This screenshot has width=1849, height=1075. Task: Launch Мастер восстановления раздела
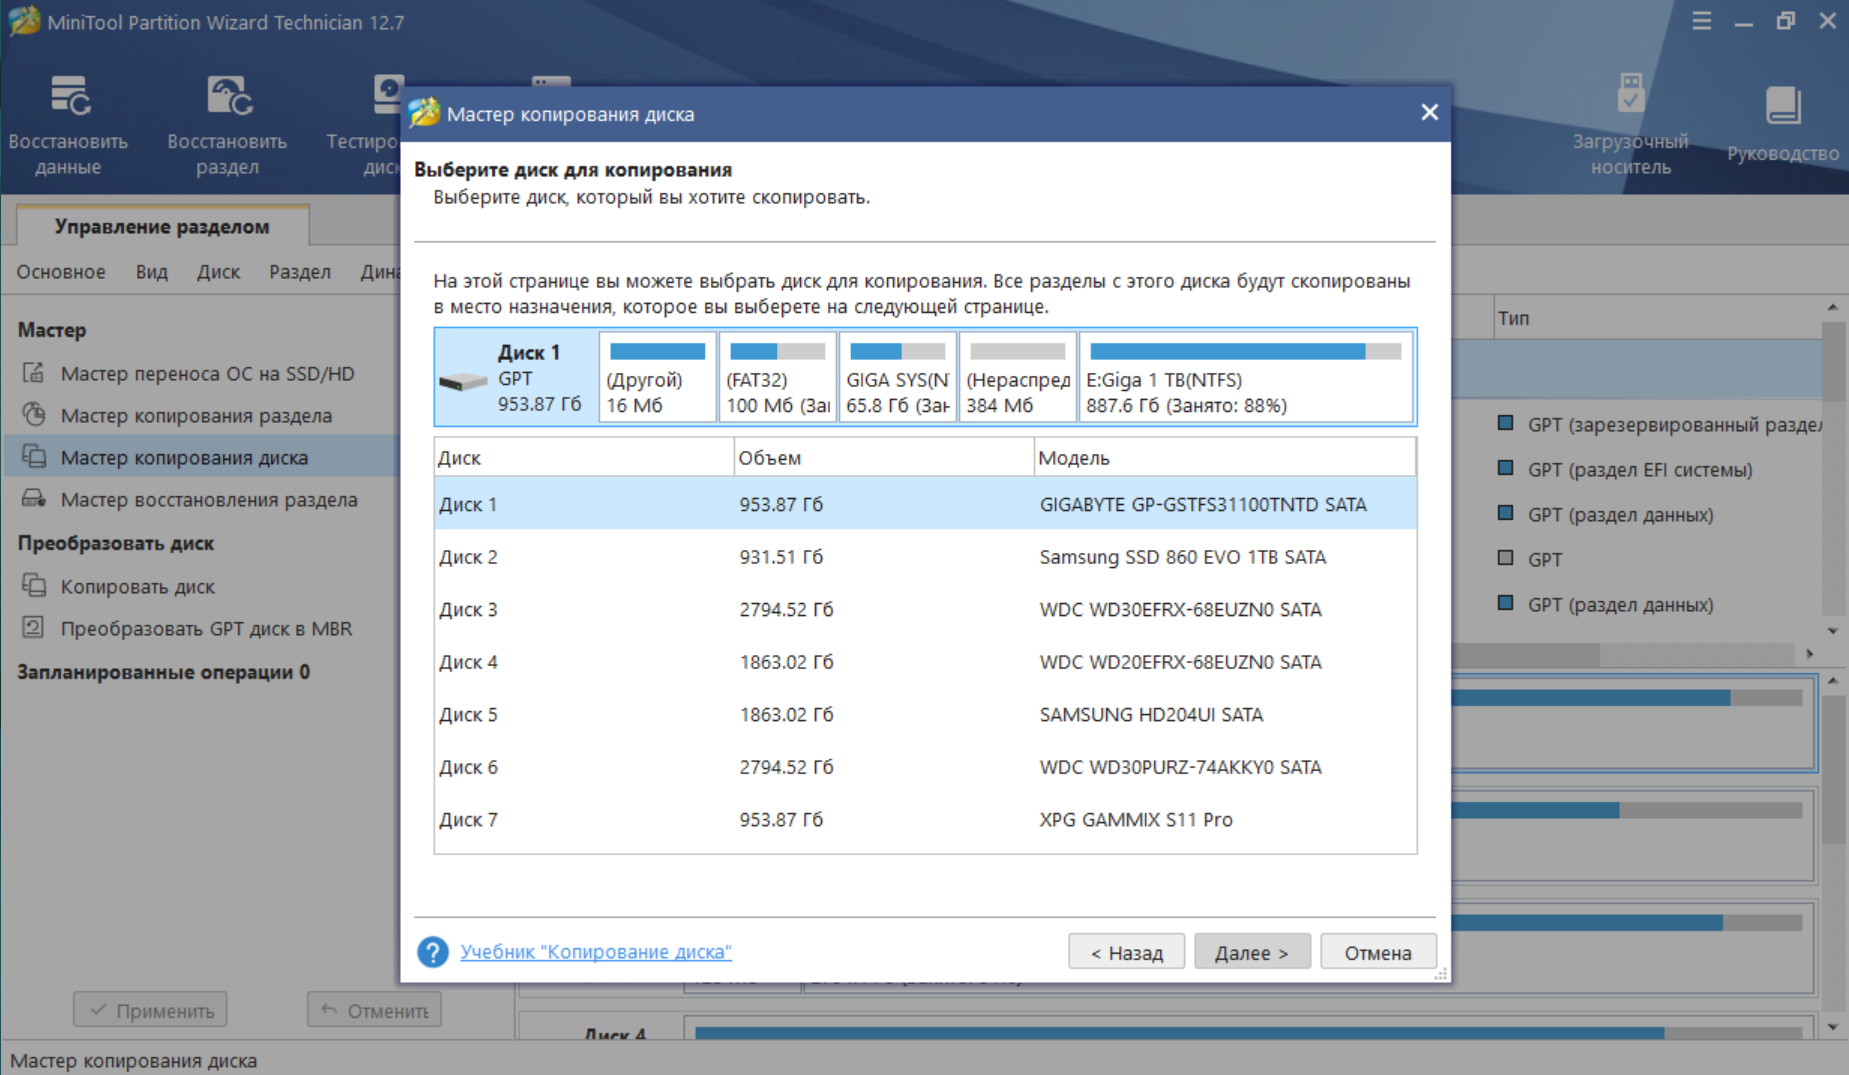[x=209, y=499]
